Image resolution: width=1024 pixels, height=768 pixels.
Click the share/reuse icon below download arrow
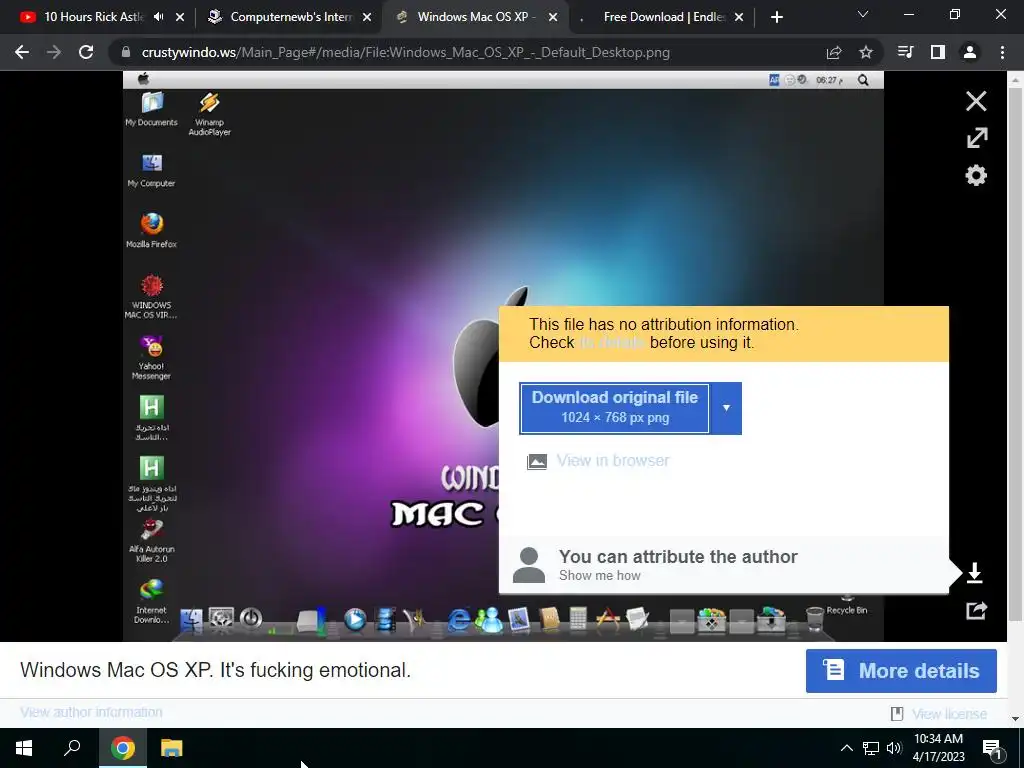[x=976, y=610]
